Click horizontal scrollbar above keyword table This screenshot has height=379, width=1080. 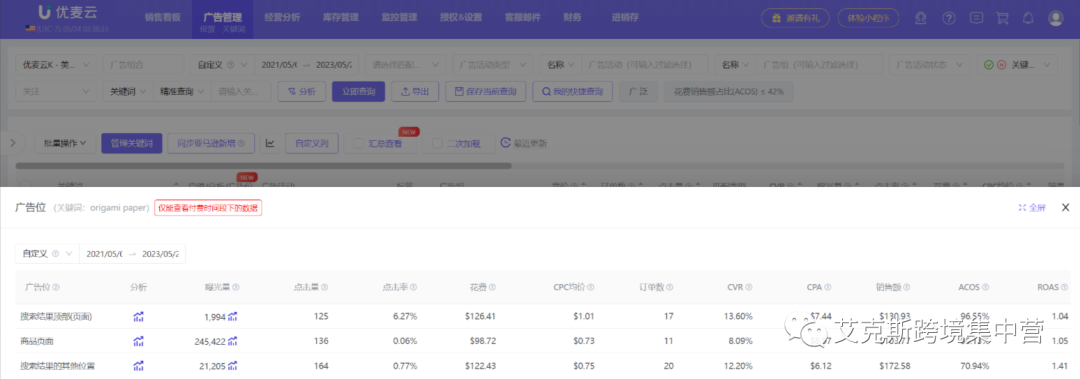pos(263,165)
